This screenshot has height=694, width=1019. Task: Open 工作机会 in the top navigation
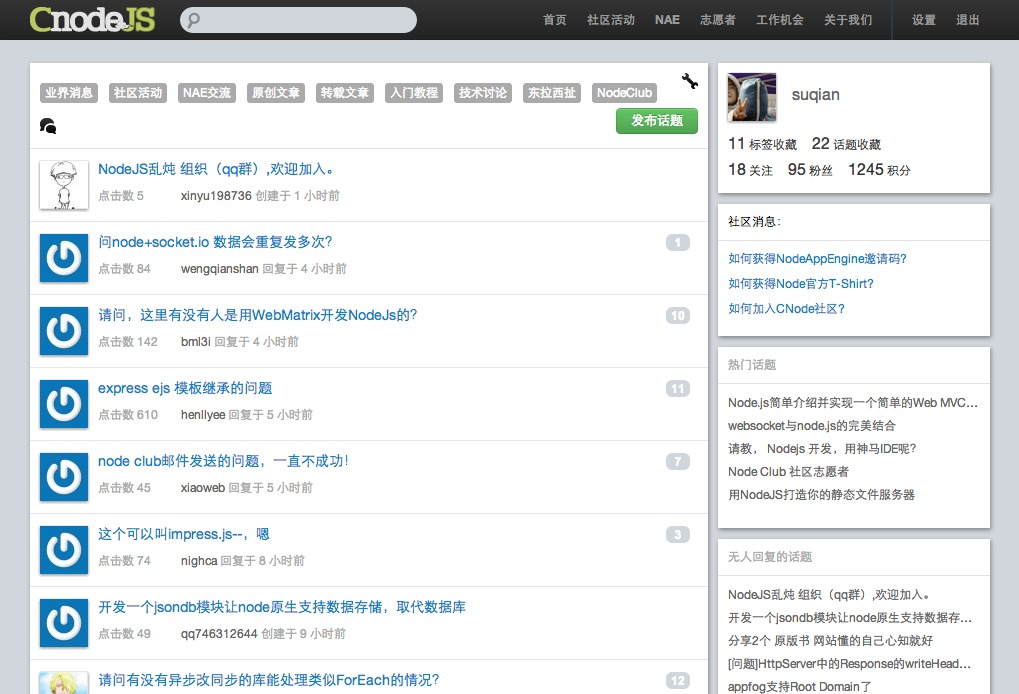tap(779, 20)
